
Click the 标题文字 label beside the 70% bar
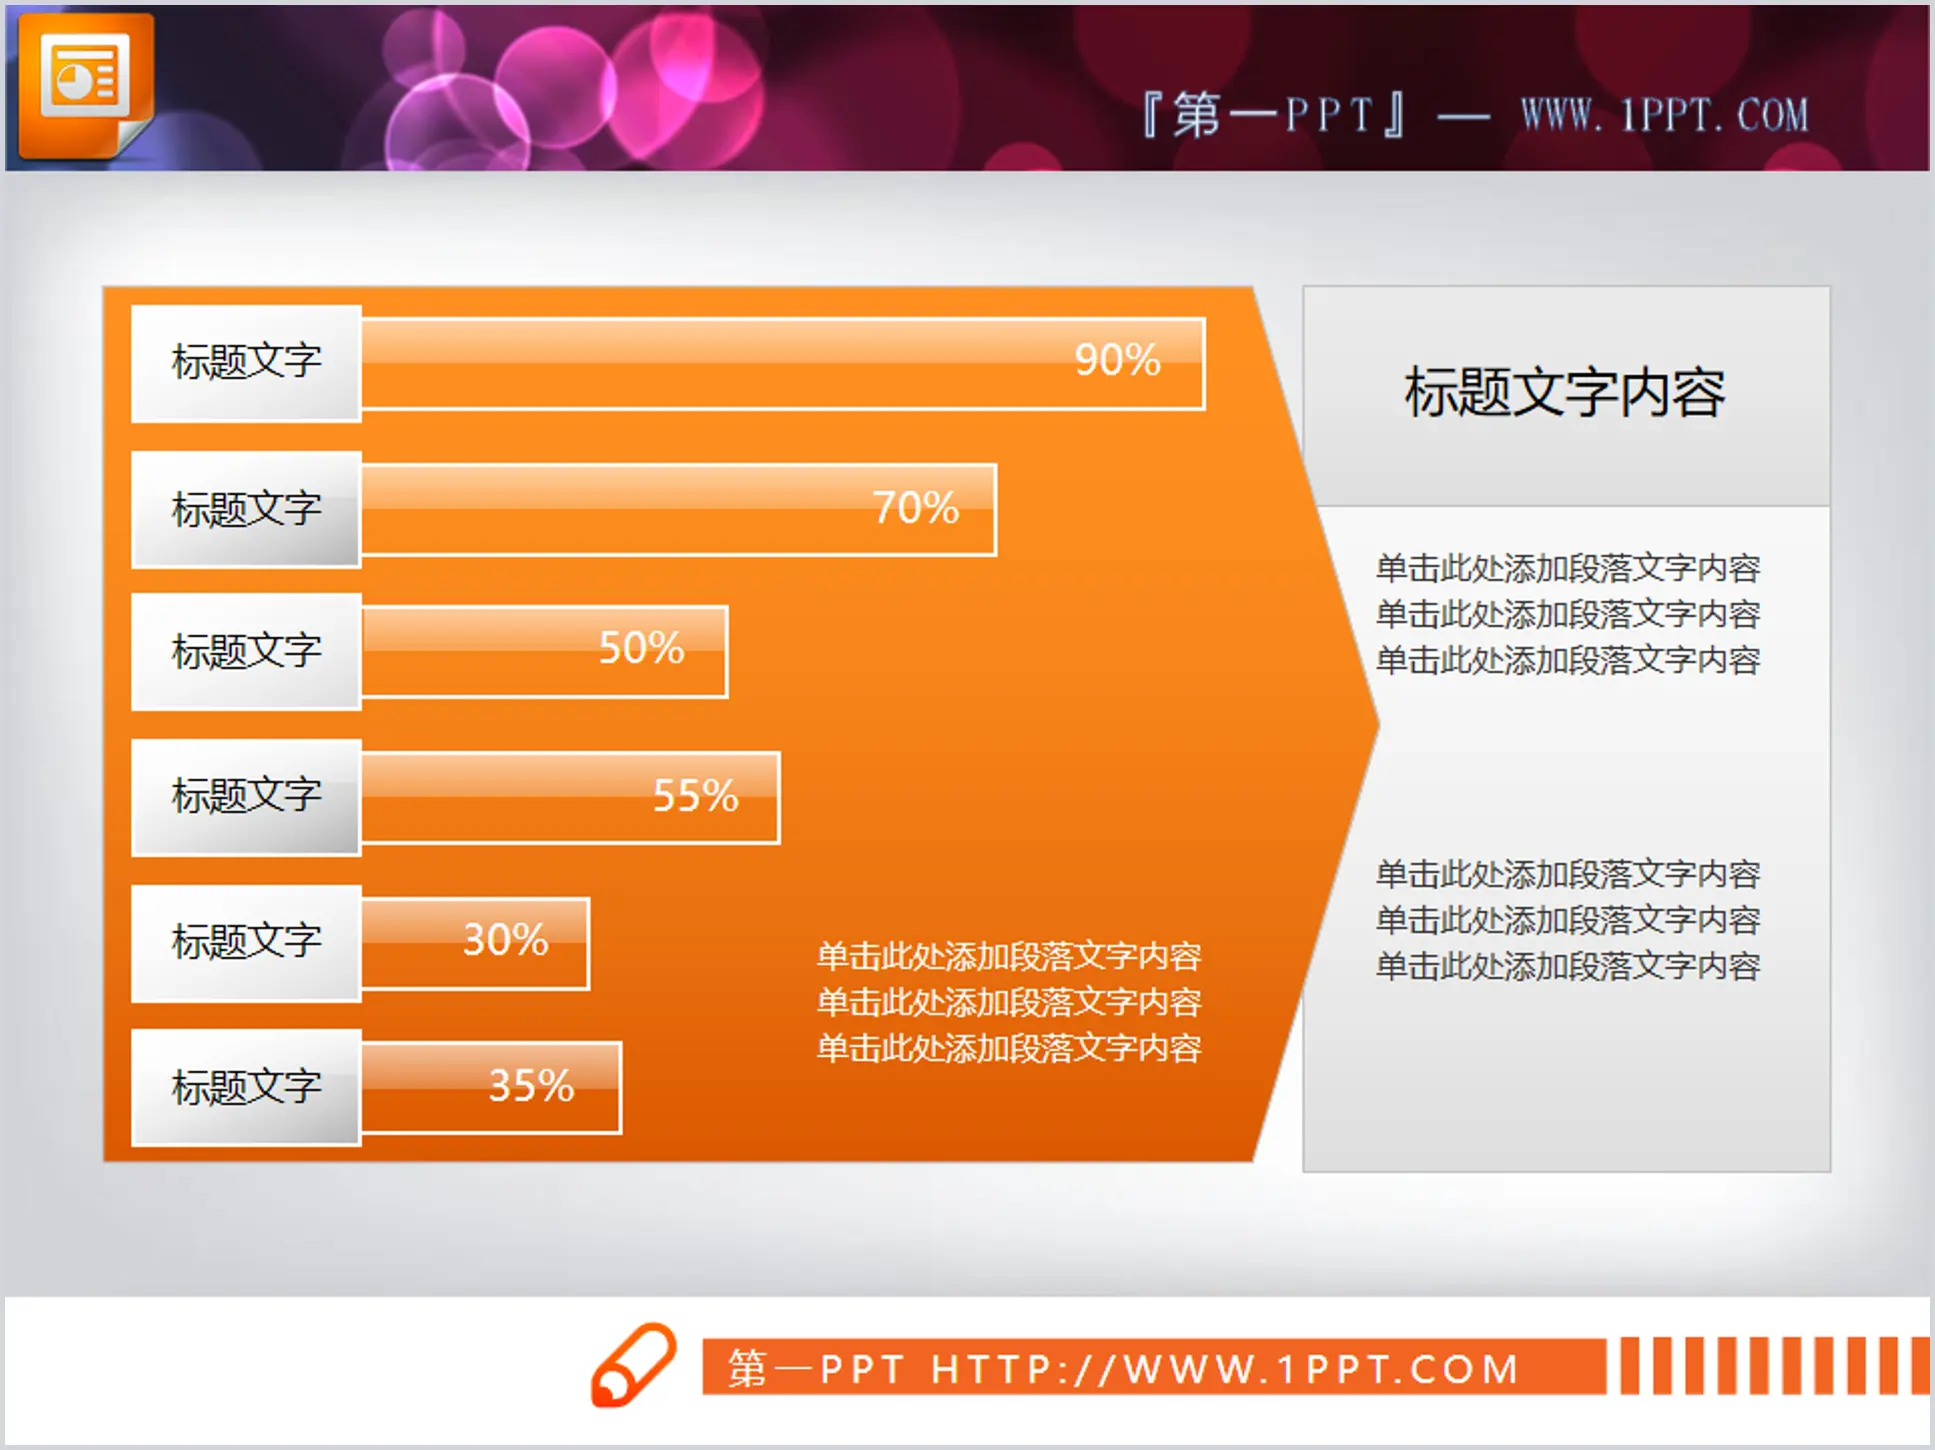pyautogui.click(x=246, y=510)
